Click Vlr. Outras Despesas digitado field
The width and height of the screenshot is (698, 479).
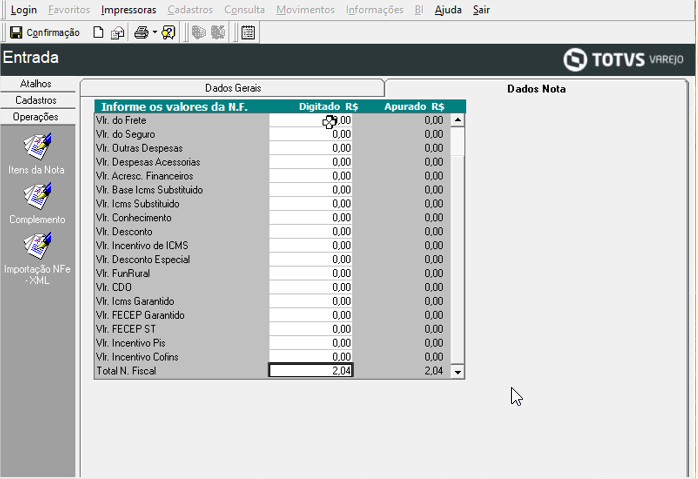311,148
